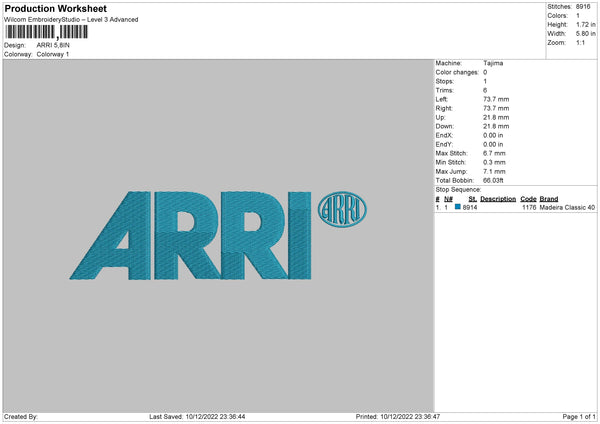Select the teal thread color swatch
Screen dimensions: 600x424
point(458,207)
